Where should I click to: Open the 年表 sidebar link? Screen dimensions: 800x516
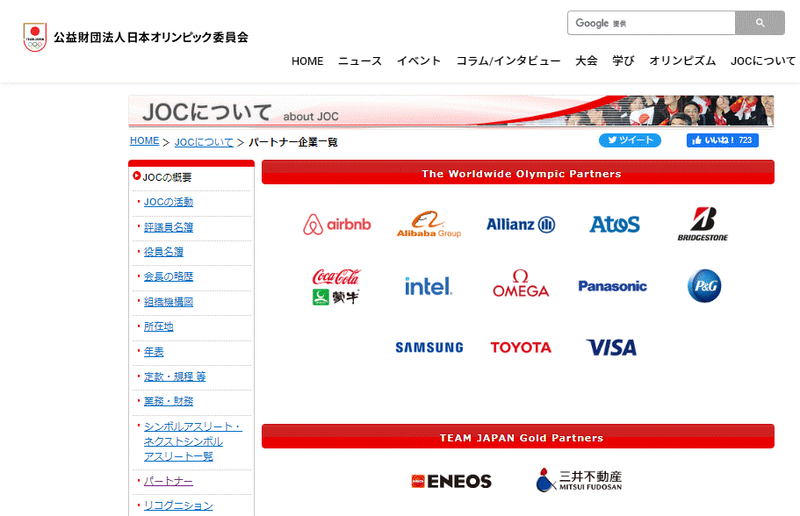(154, 352)
